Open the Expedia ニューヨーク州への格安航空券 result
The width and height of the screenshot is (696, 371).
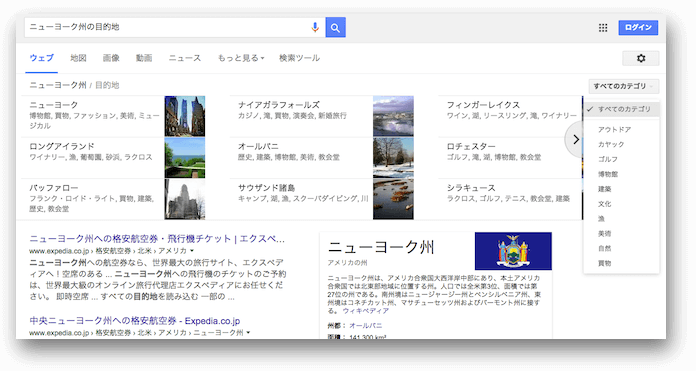pyautogui.click(x=157, y=239)
